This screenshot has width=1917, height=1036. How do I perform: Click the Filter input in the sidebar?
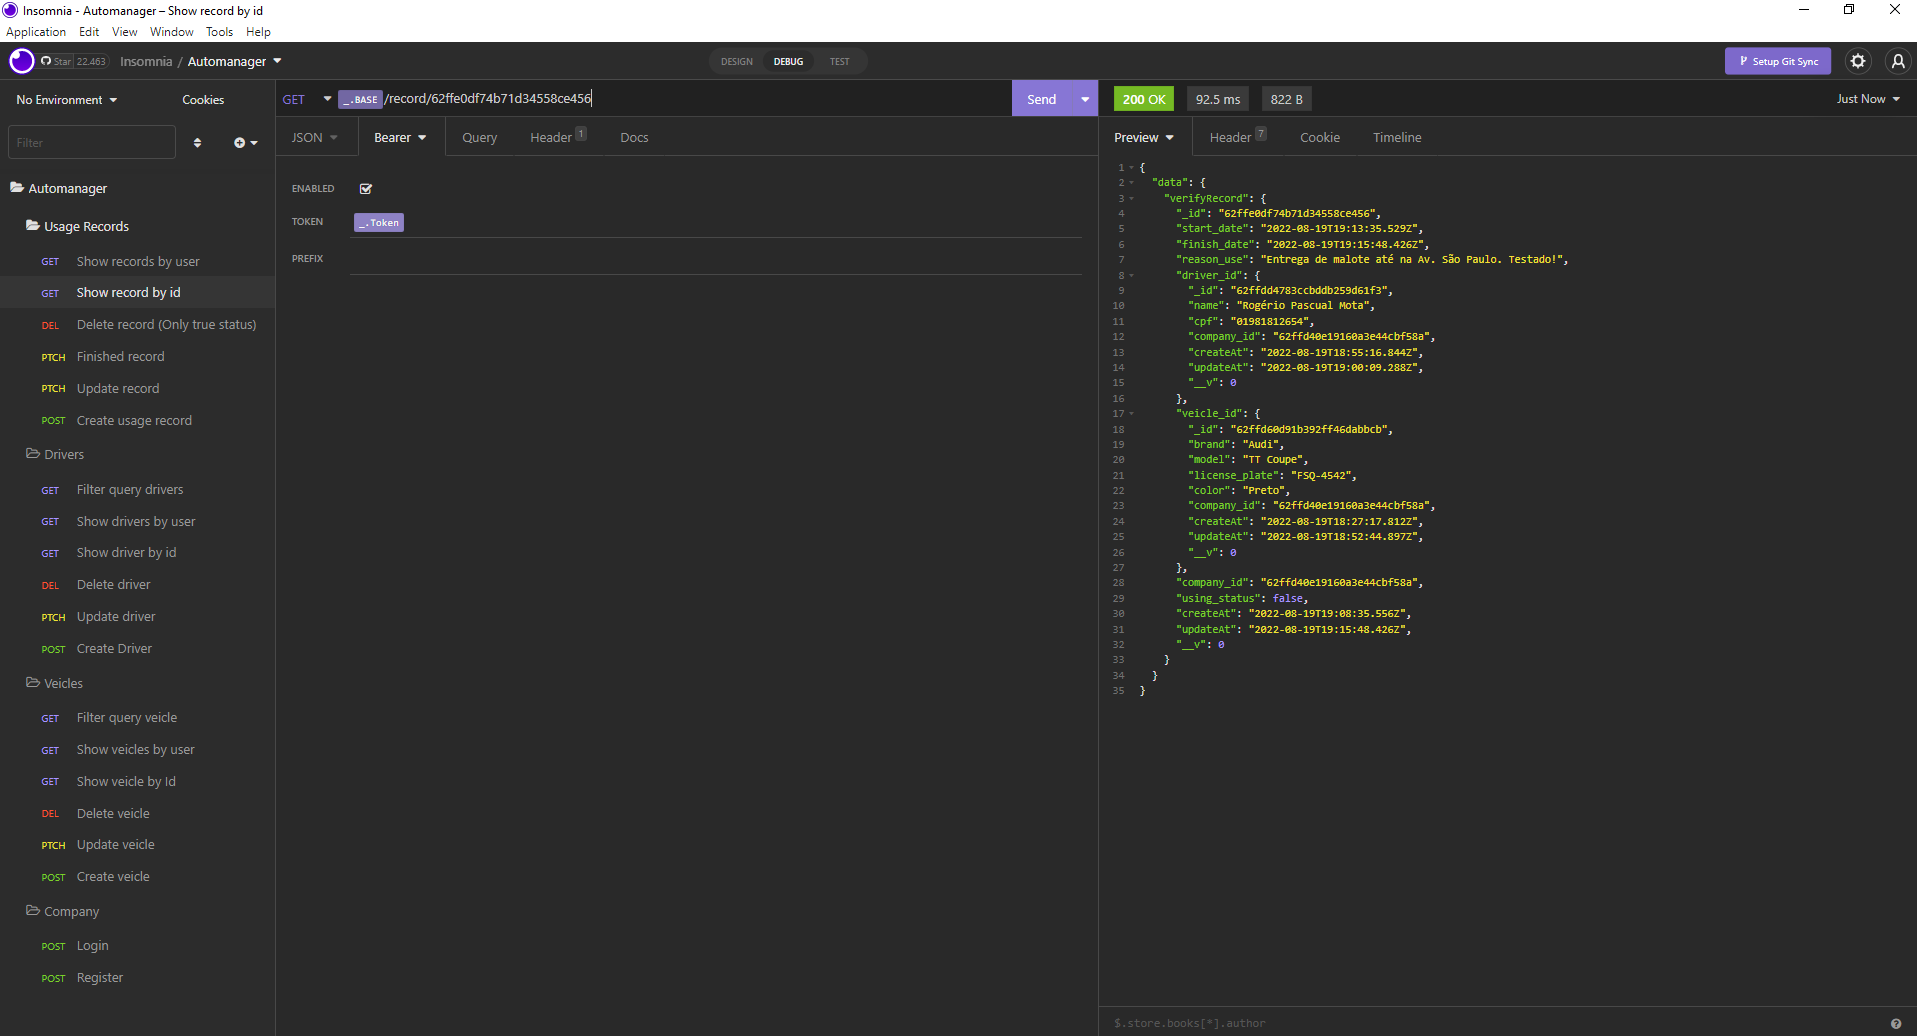tap(91, 142)
